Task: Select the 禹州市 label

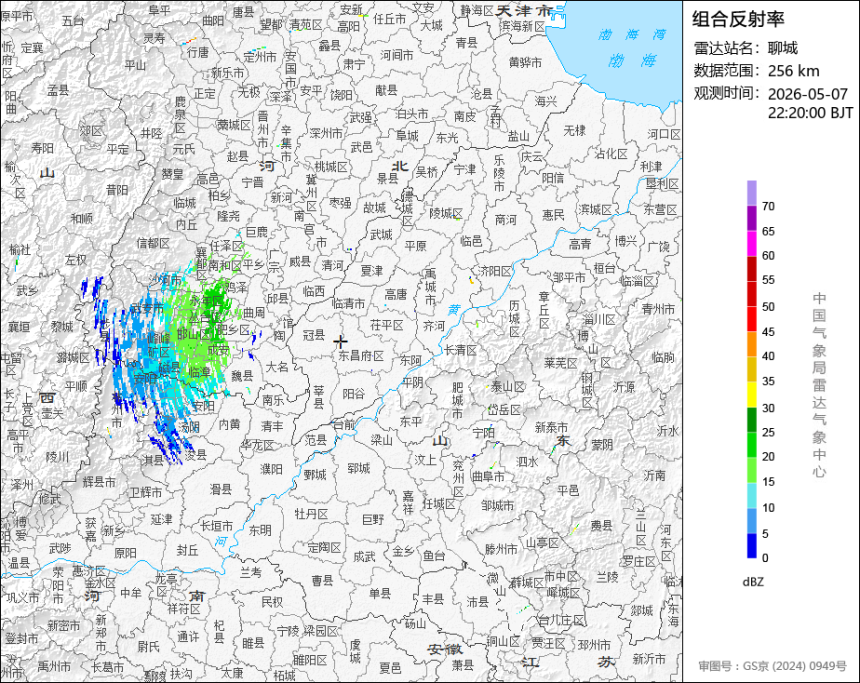Action: coord(54,667)
